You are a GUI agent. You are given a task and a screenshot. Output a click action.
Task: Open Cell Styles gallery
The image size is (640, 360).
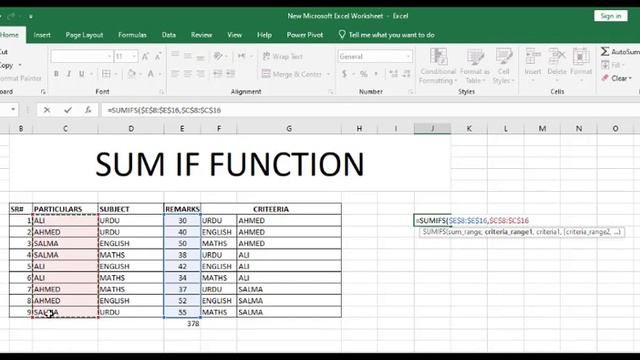503,66
